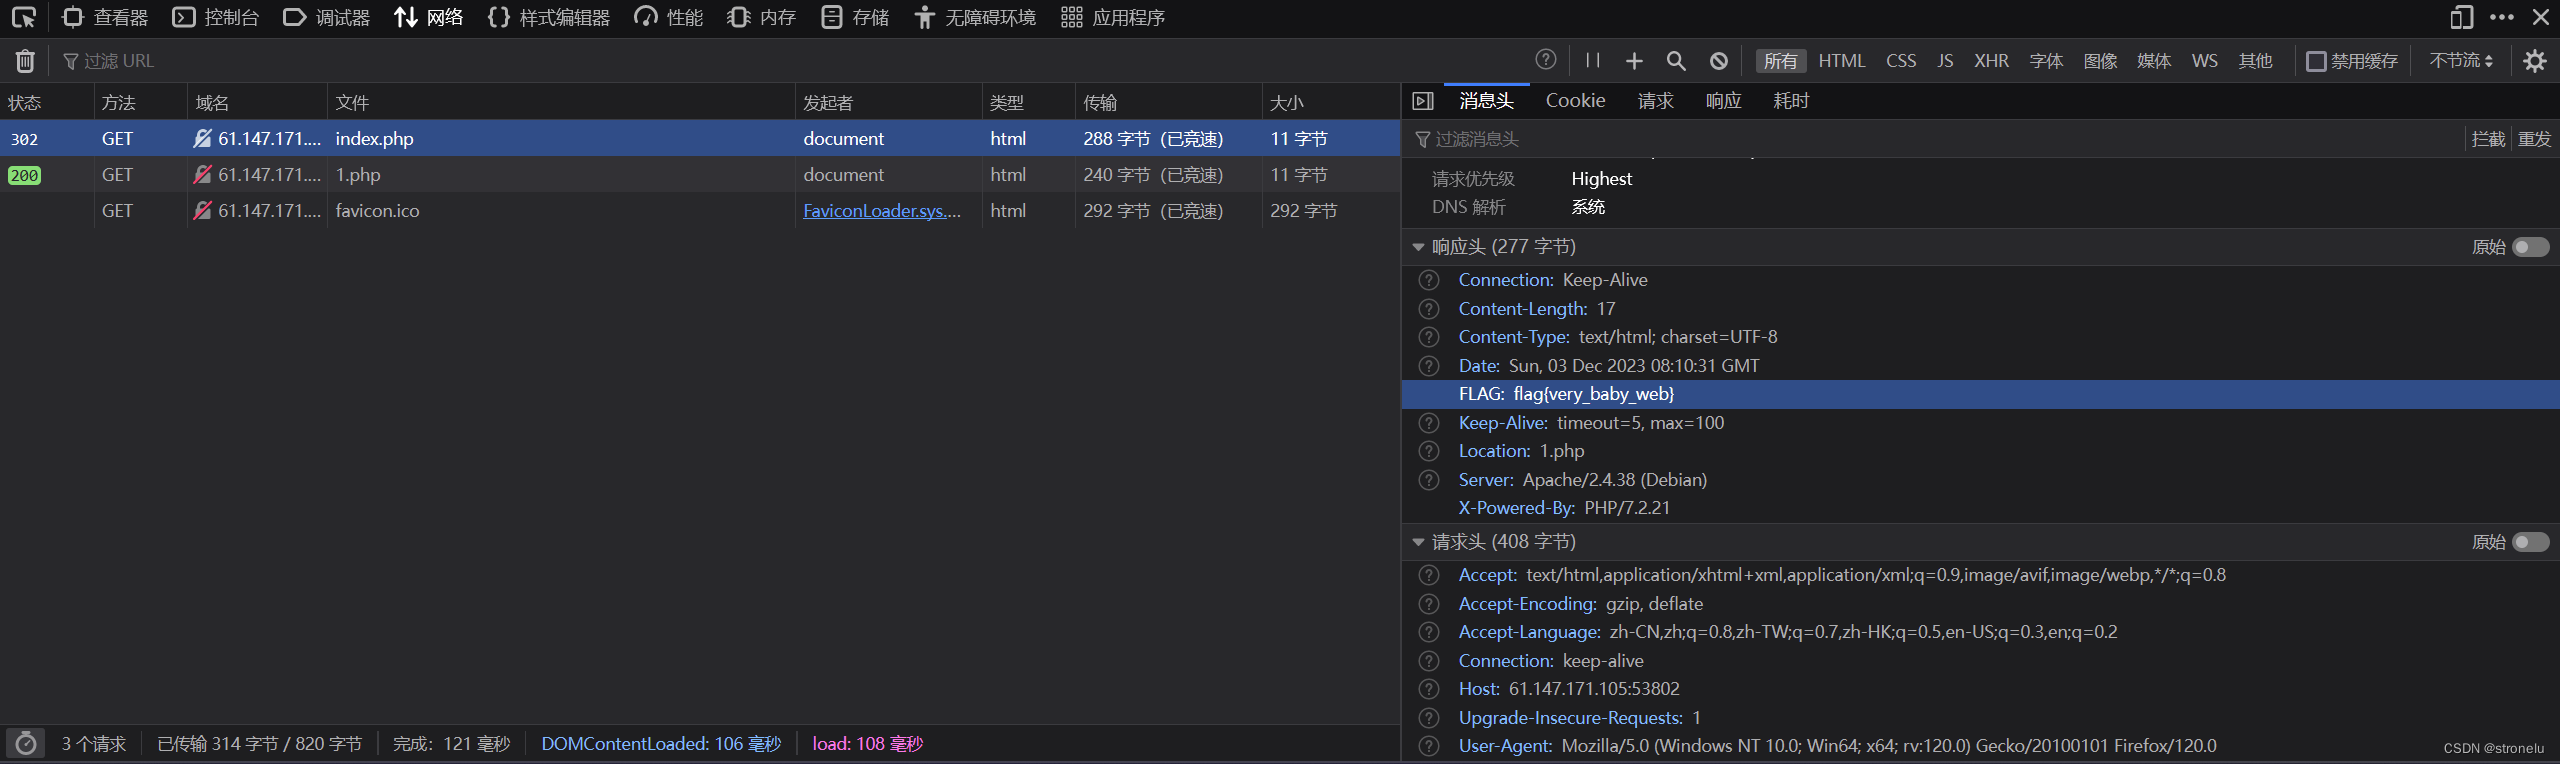
Task: Open network settings gear menu
Action: click(2534, 61)
